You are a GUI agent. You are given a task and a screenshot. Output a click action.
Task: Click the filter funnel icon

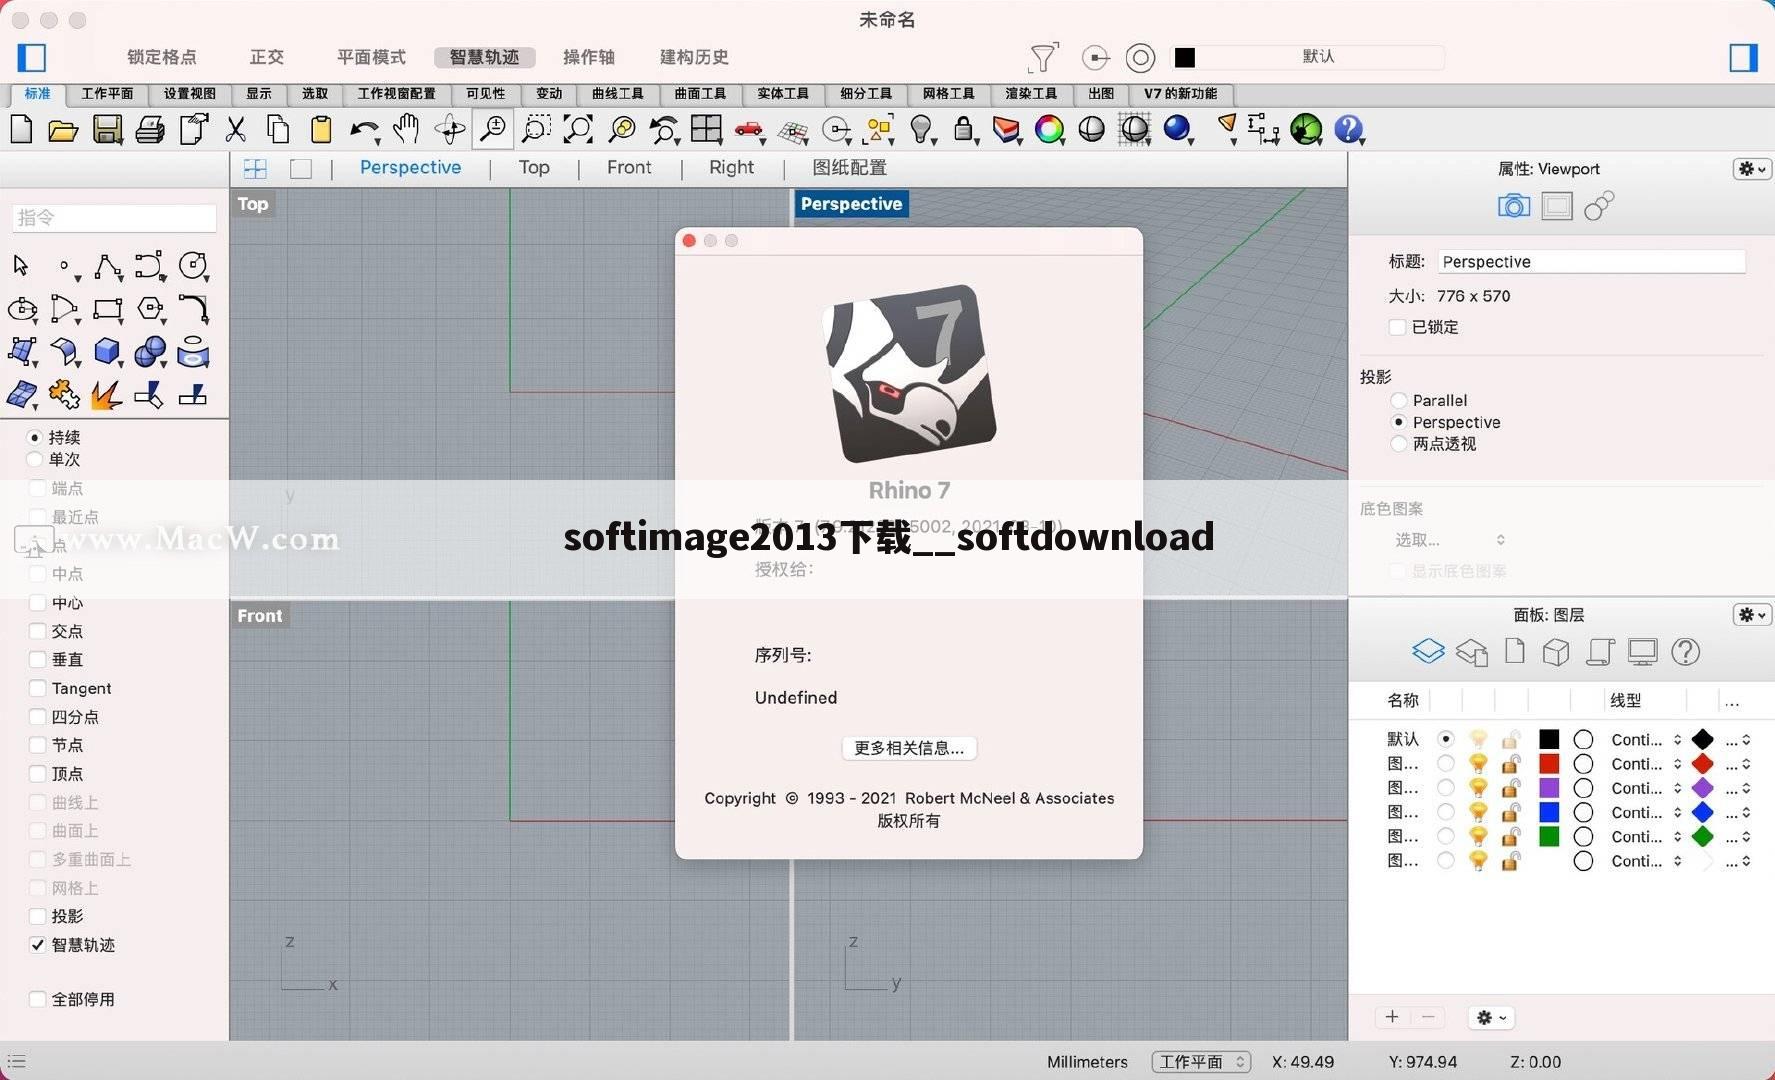pyautogui.click(x=1043, y=57)
